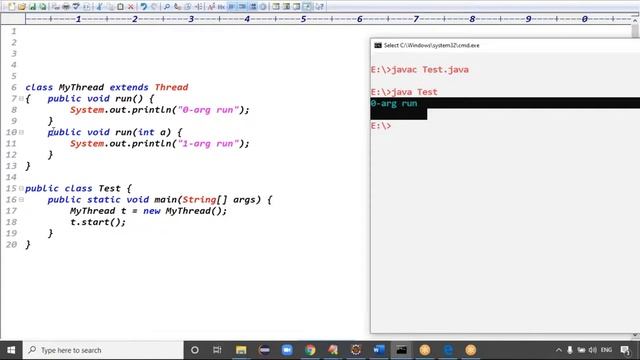Click 'run(int a)' method signature
640x360 pixels.
143,132
